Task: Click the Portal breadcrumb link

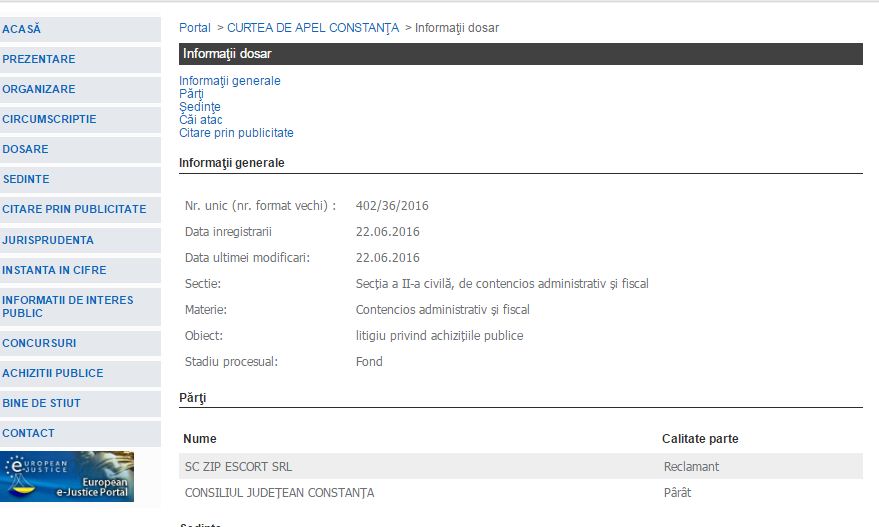Action: [x=195, y=28]
